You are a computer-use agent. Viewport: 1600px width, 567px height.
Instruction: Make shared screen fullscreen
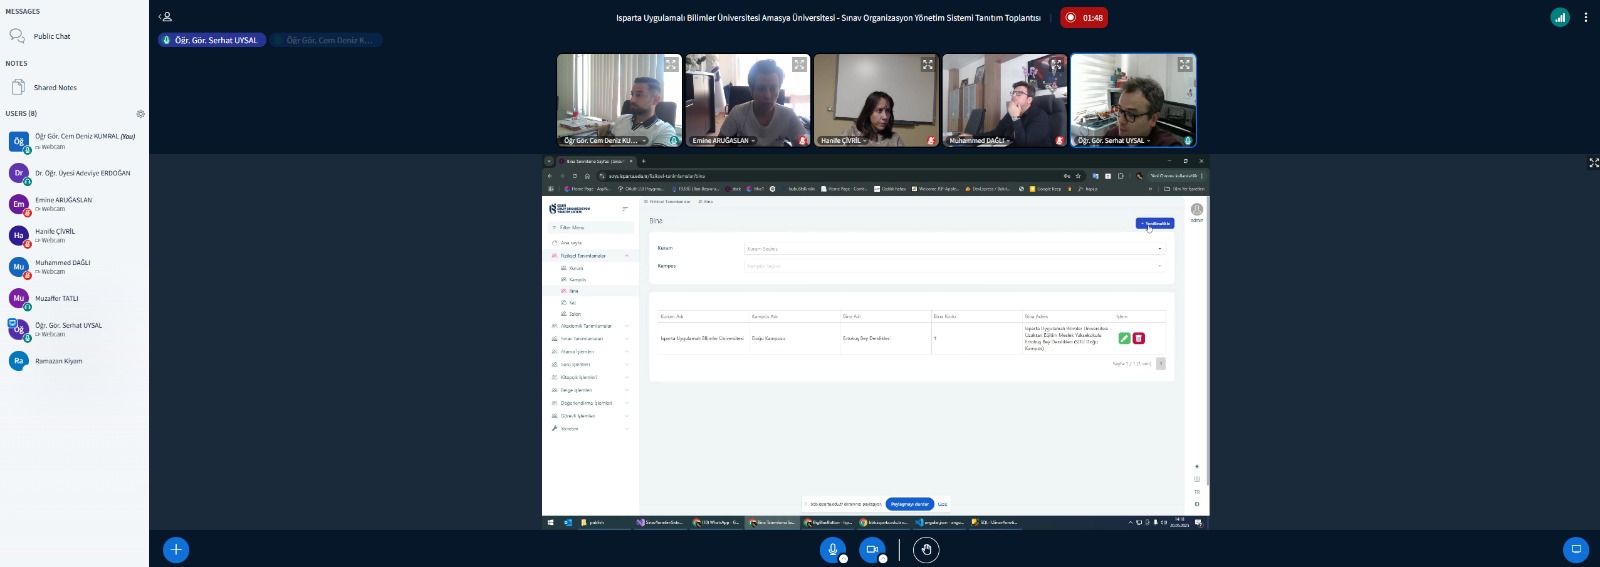point(1594,162)
